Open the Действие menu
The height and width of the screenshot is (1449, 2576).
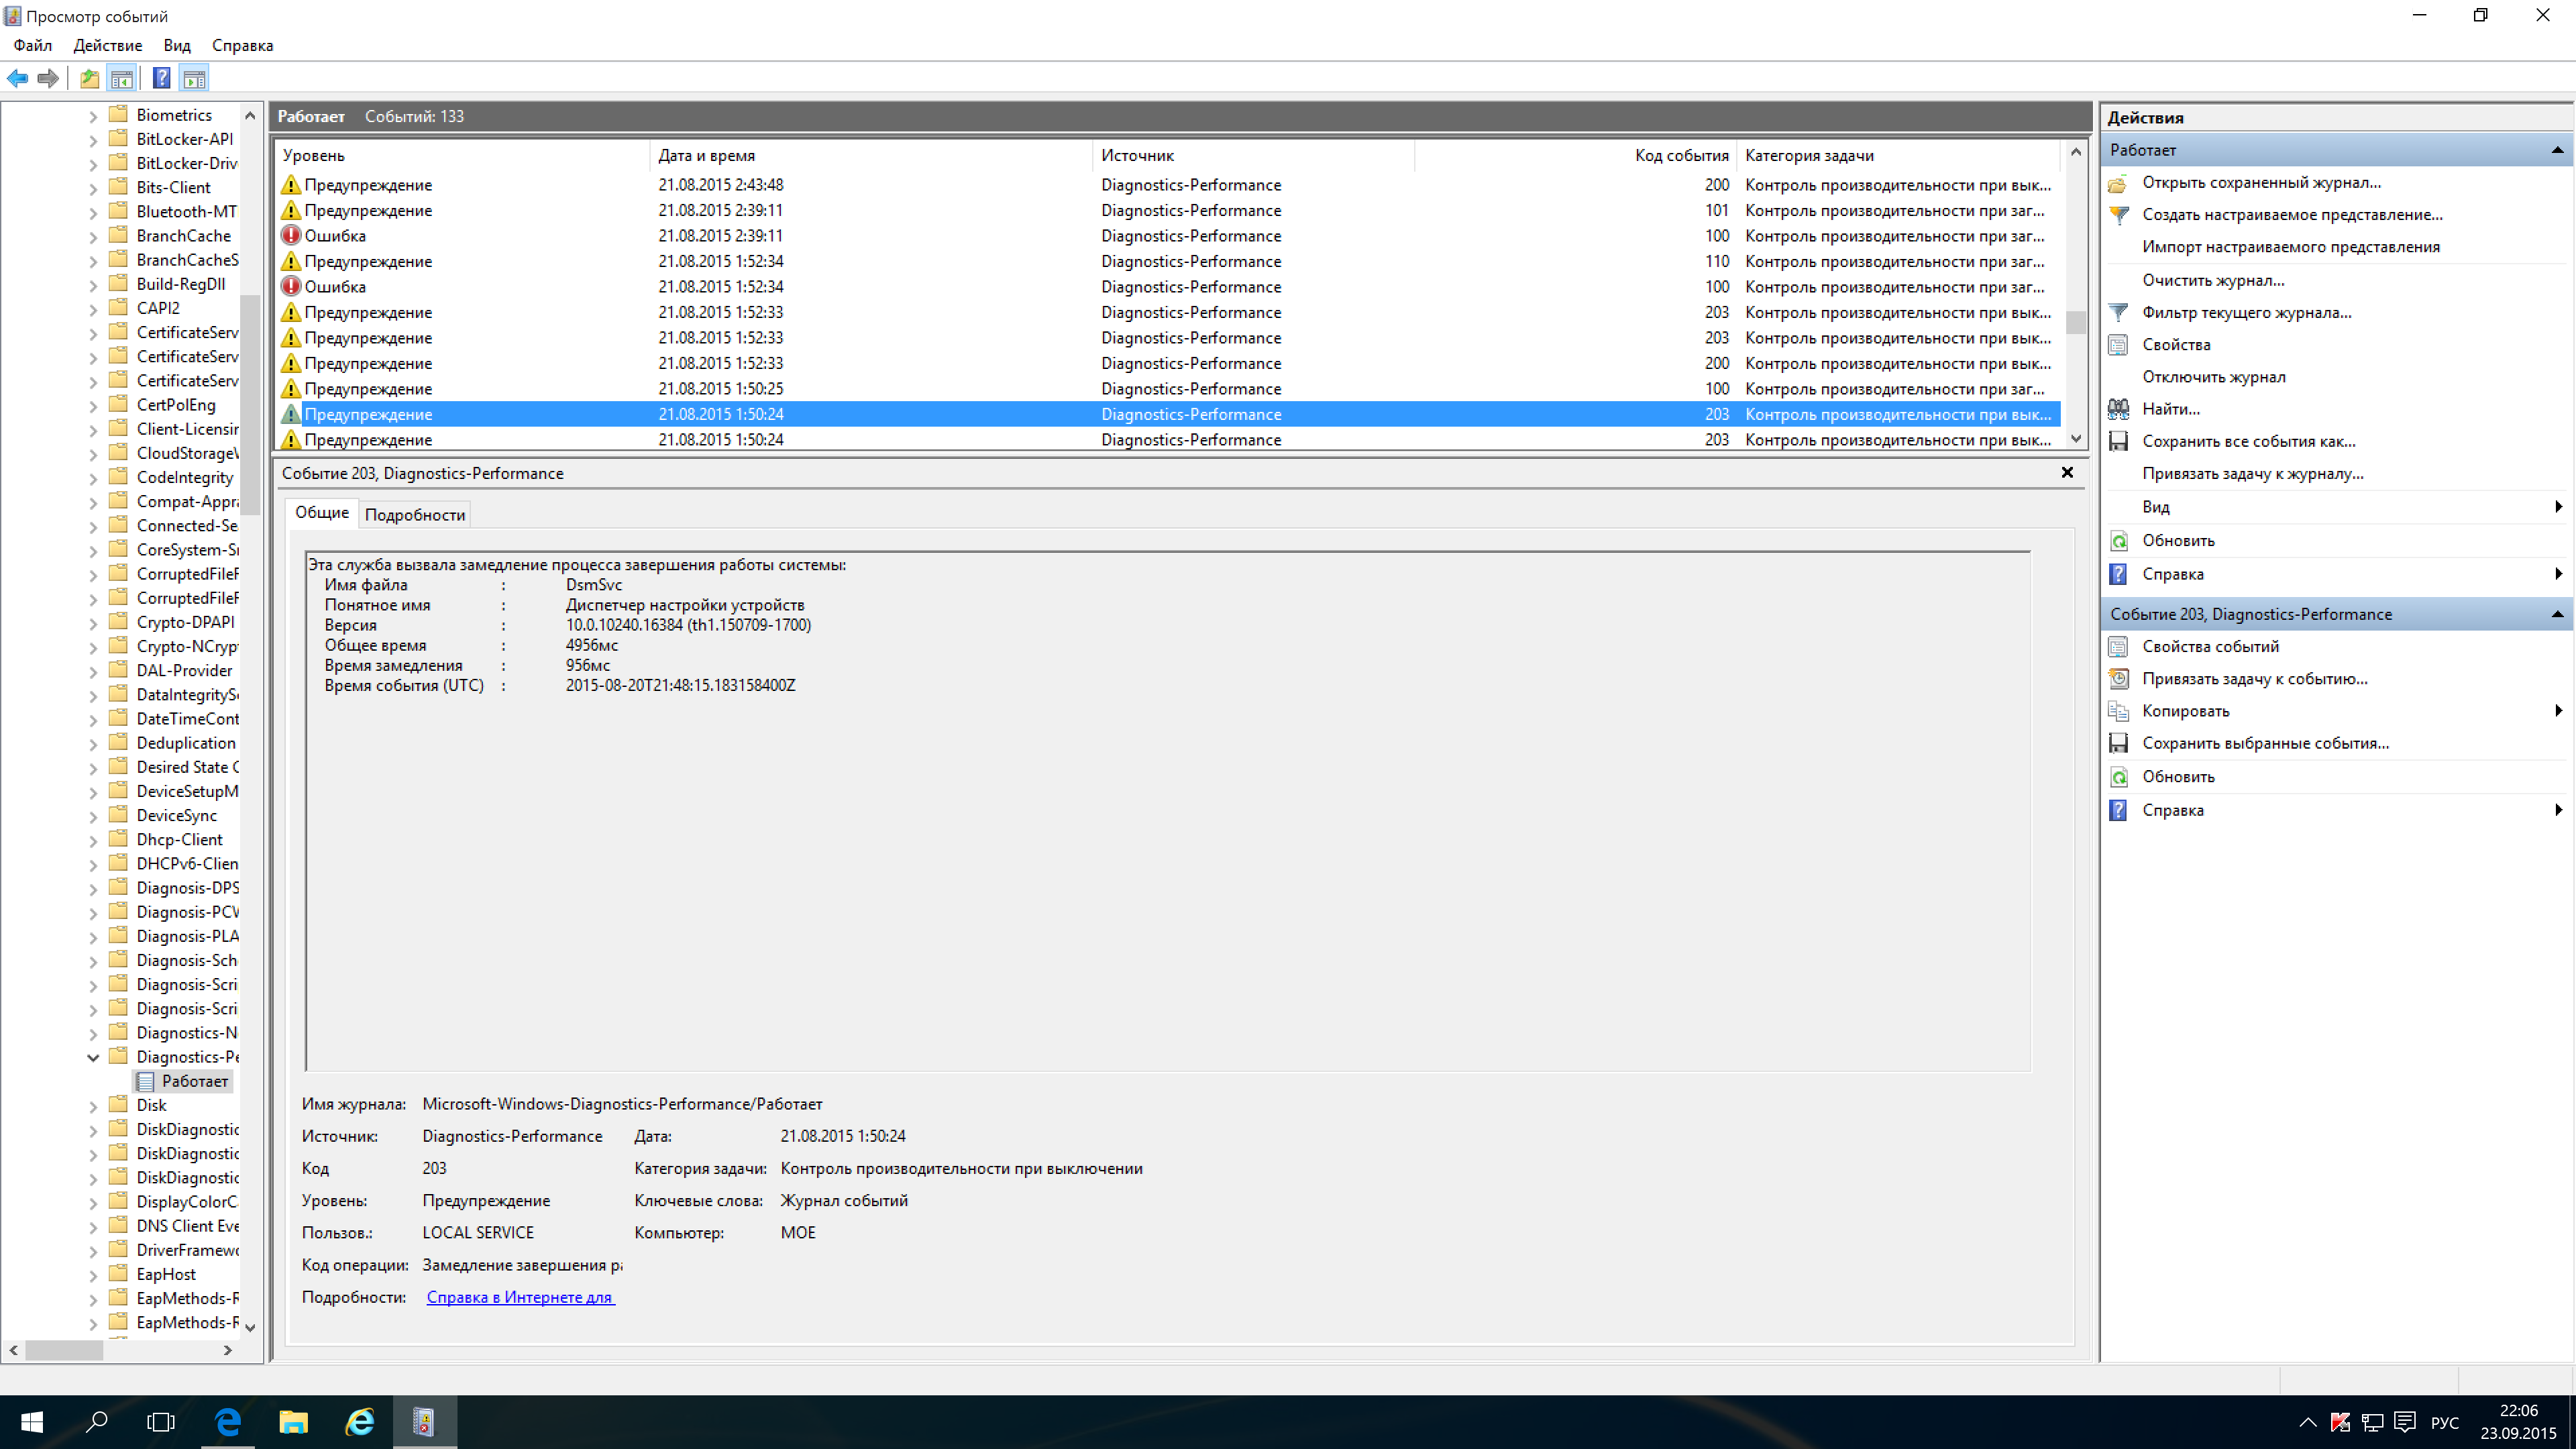pyautogui.click(x=107, y=46)
